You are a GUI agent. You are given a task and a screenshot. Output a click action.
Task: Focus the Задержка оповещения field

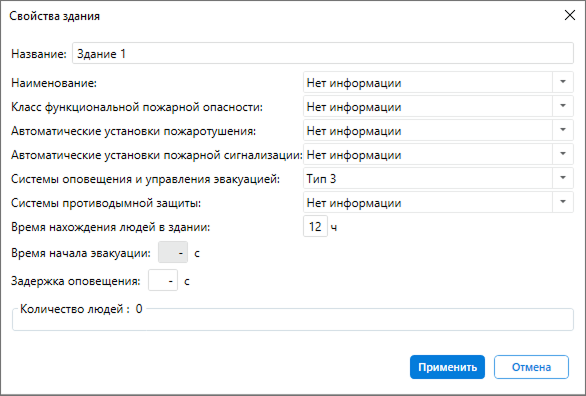click(163, 280)
